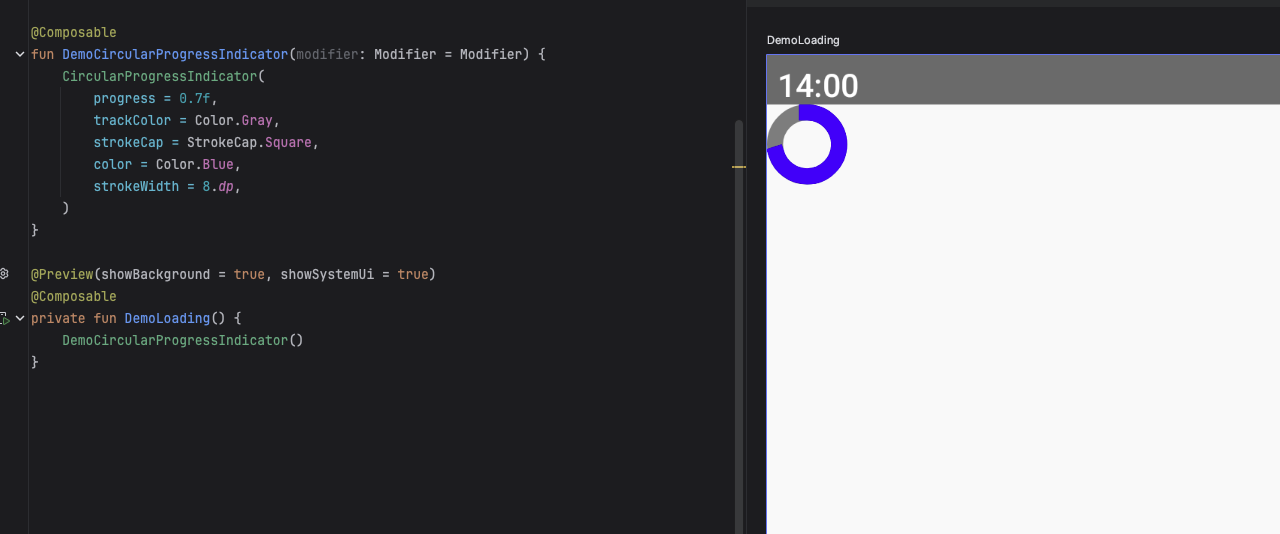This screenshot has height=534, width=1280.
Task: Click the @Preview annotation in code
Action: [x=62, y=274]
